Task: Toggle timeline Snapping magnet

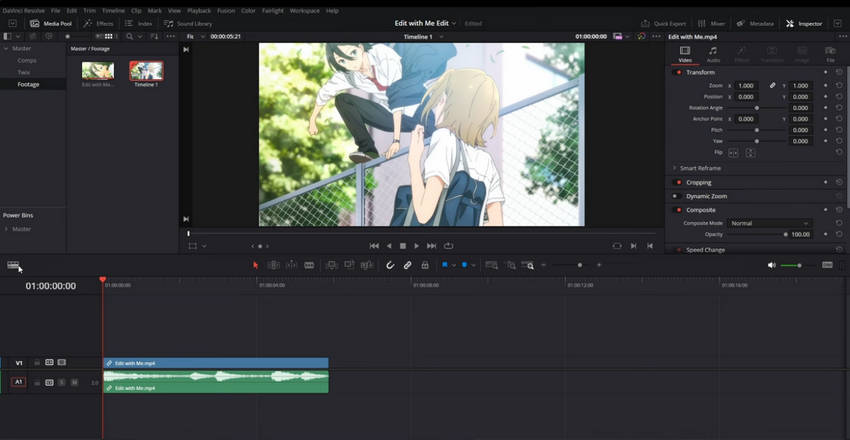Action: [x=390, y=265]
